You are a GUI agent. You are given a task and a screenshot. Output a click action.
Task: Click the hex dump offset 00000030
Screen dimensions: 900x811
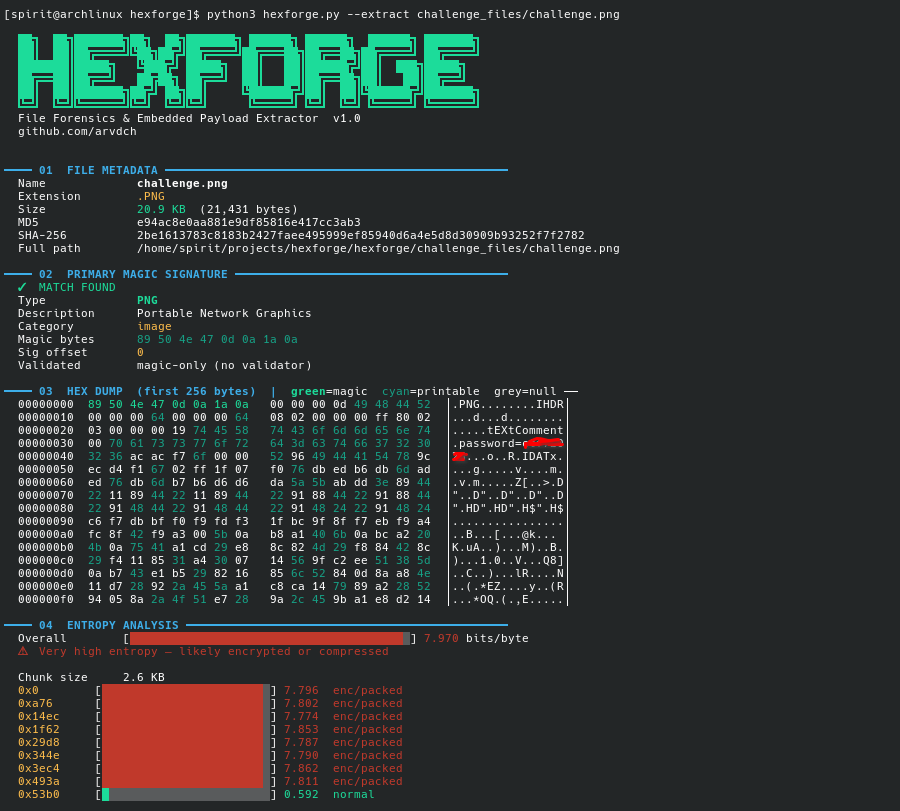coord(45,443)
